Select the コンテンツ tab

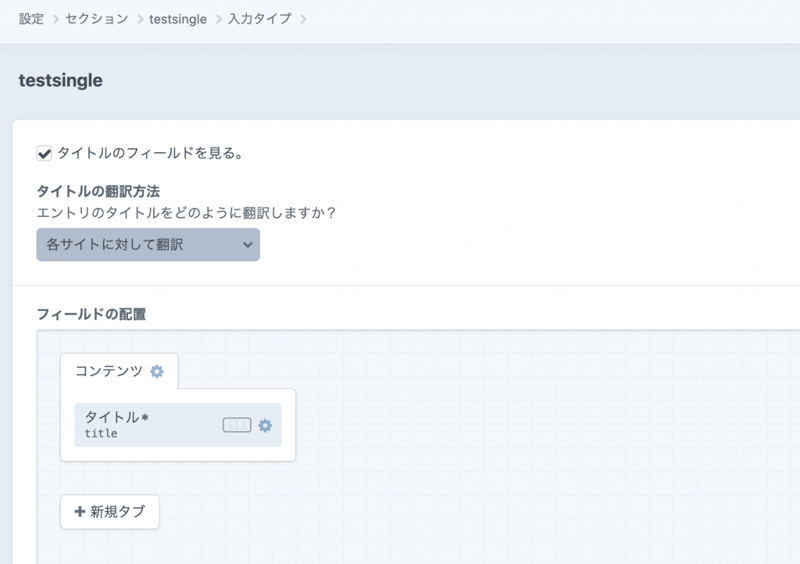point(109,371)
